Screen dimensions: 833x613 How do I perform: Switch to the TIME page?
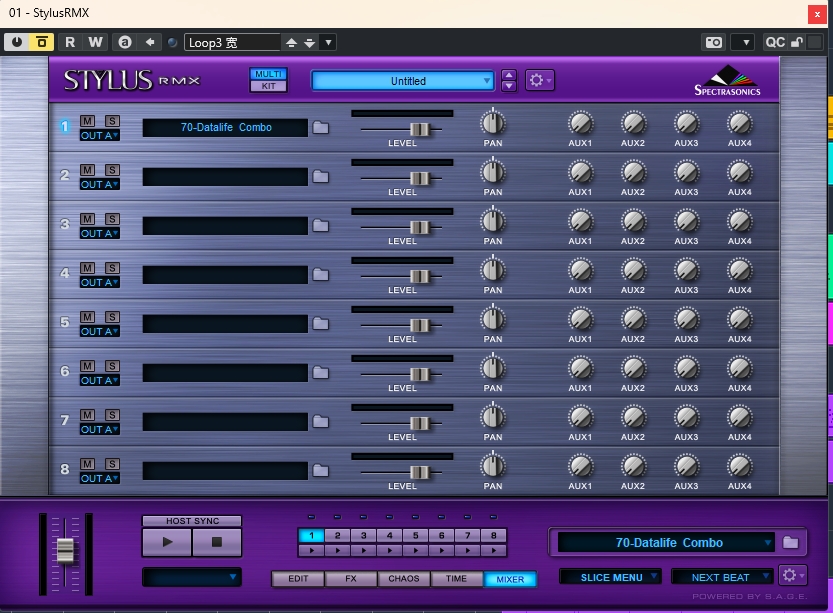(456, 578)
